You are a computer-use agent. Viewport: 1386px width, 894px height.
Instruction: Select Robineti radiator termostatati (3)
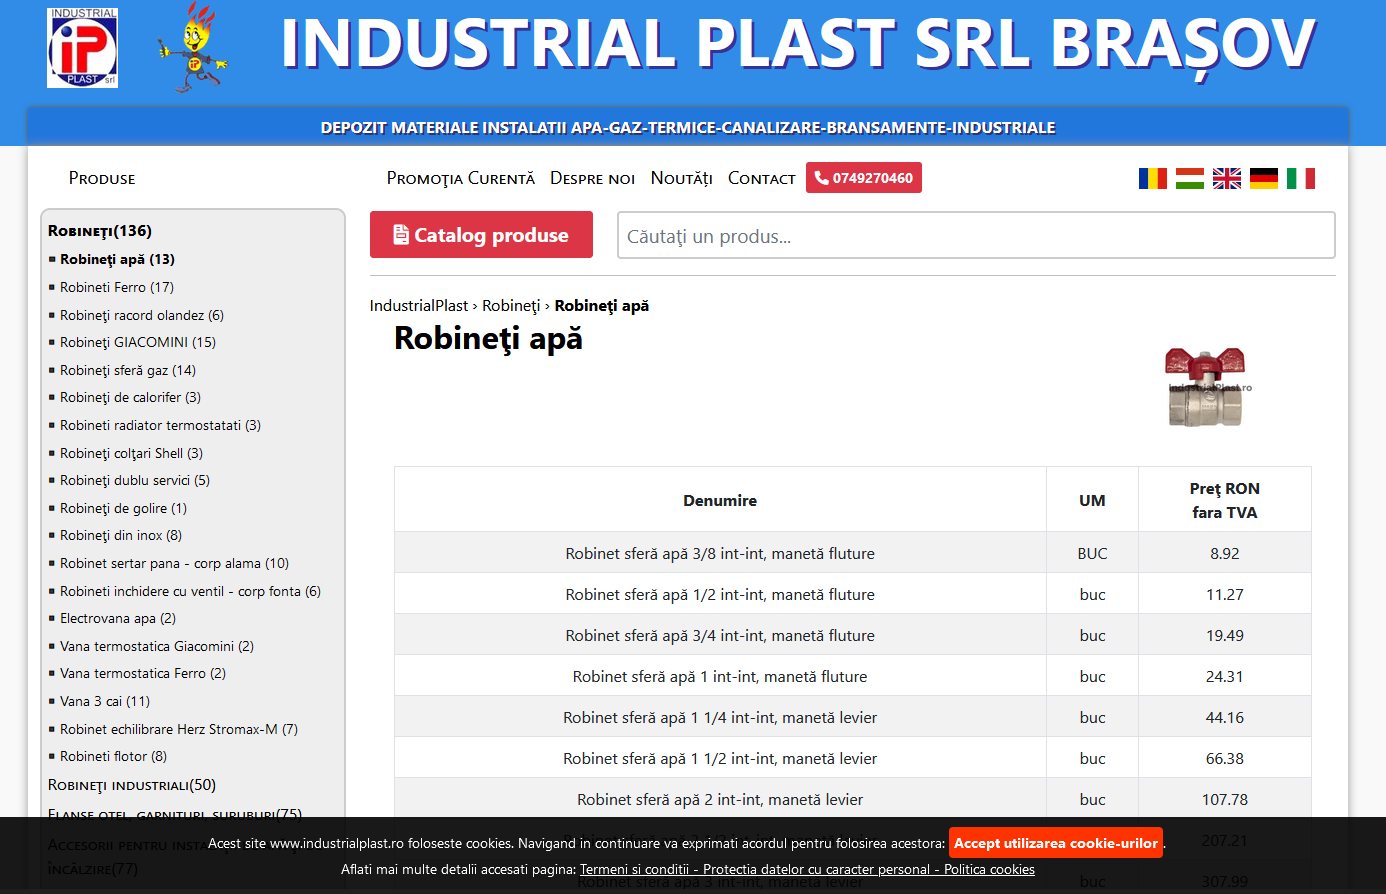160,425
